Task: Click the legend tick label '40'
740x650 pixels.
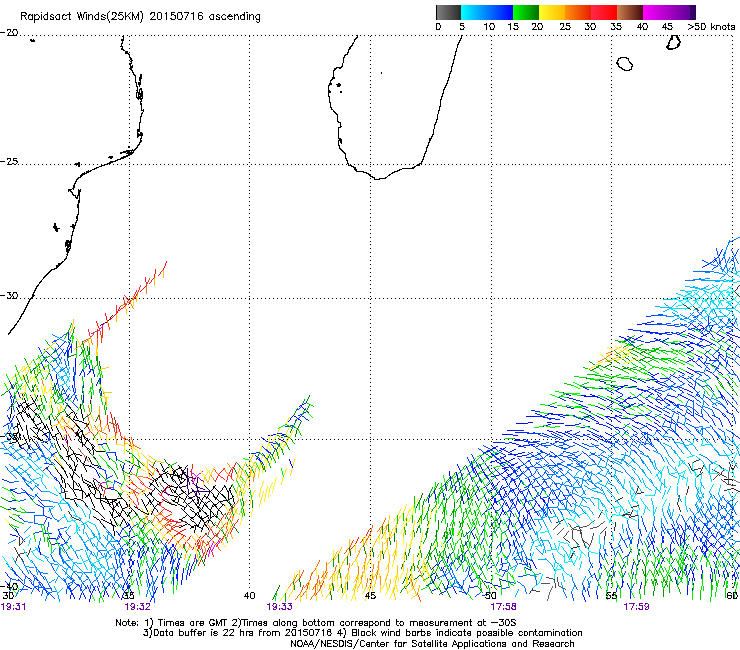Action: (642, 27)
